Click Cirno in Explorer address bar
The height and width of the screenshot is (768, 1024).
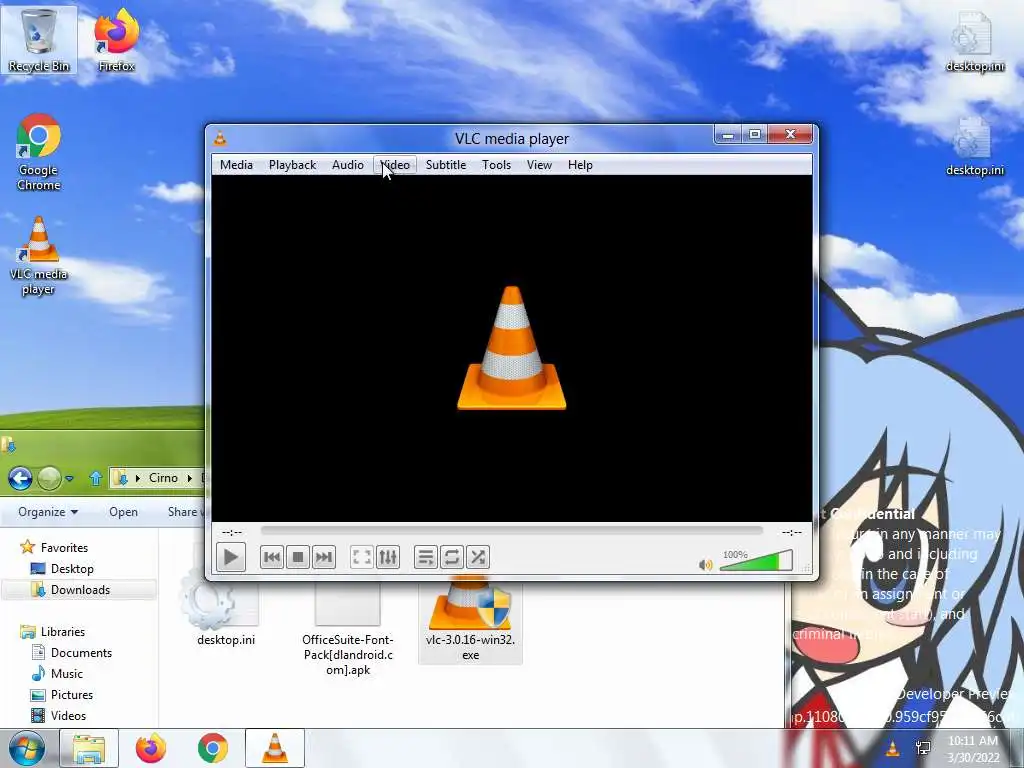click(163, 478)
